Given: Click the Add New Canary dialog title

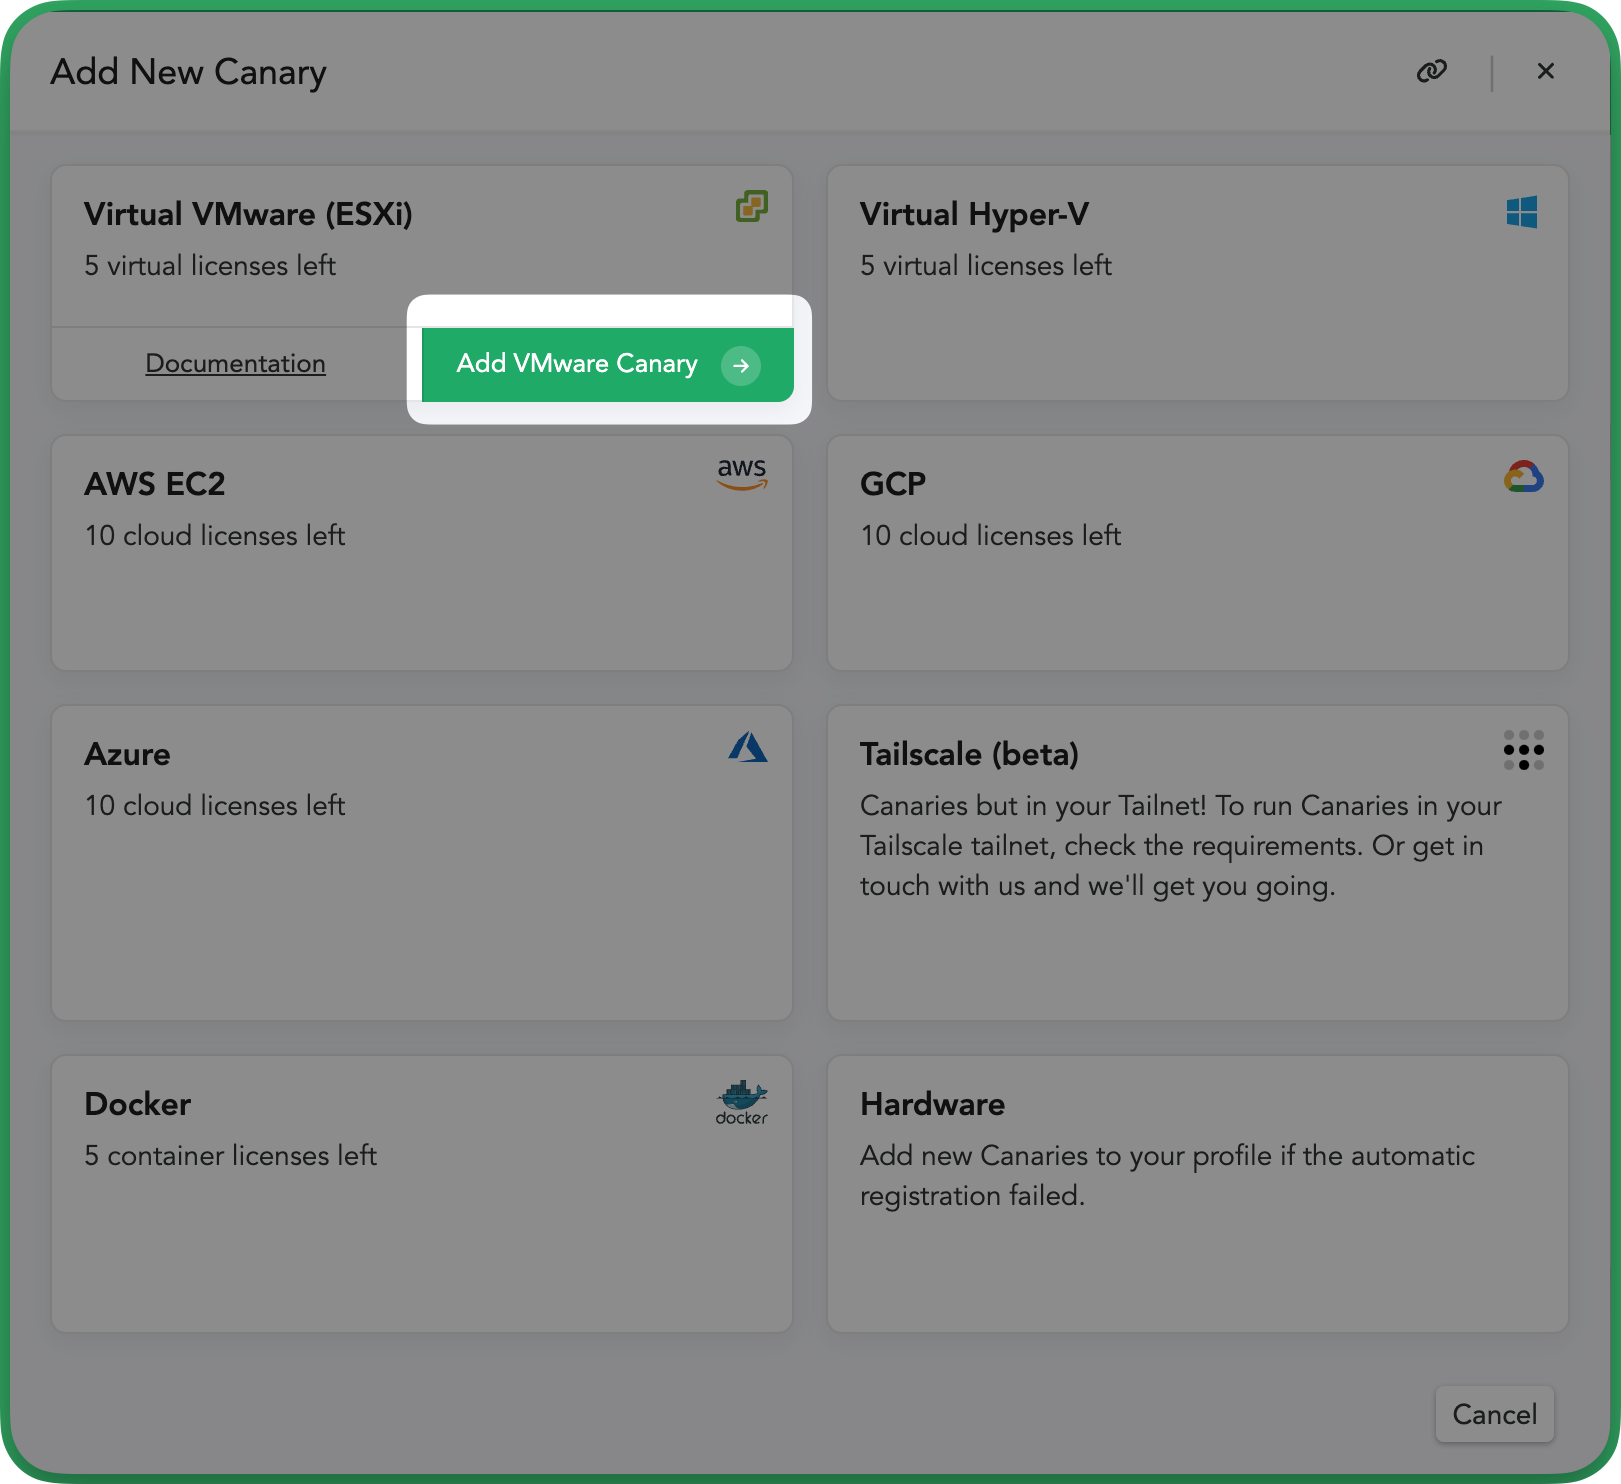Looking at the screenshot, I should [x=189, y=72].
